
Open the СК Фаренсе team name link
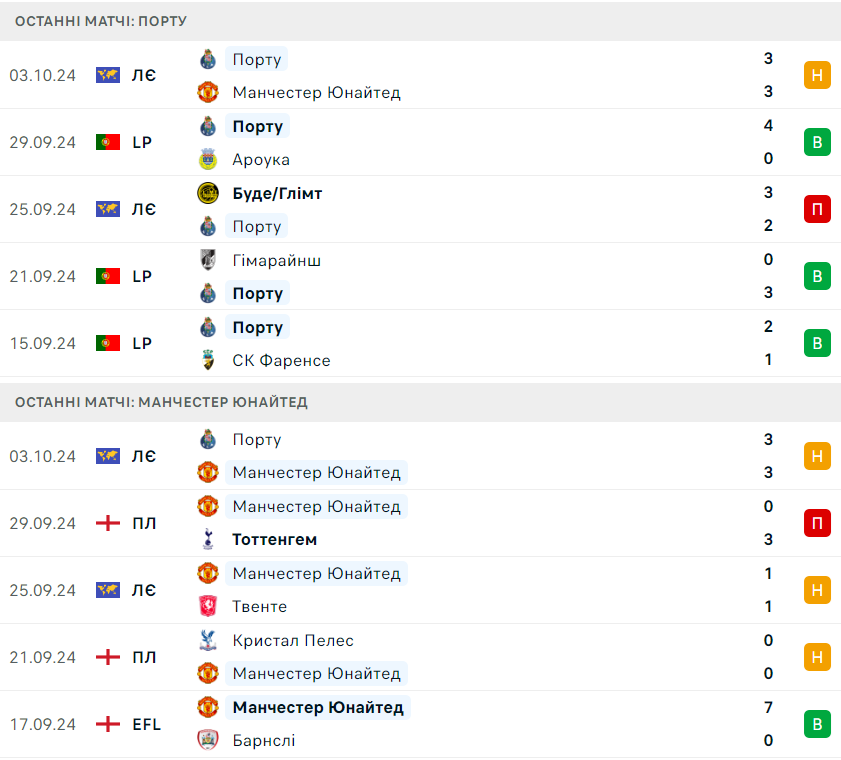[x=281, y=360]
